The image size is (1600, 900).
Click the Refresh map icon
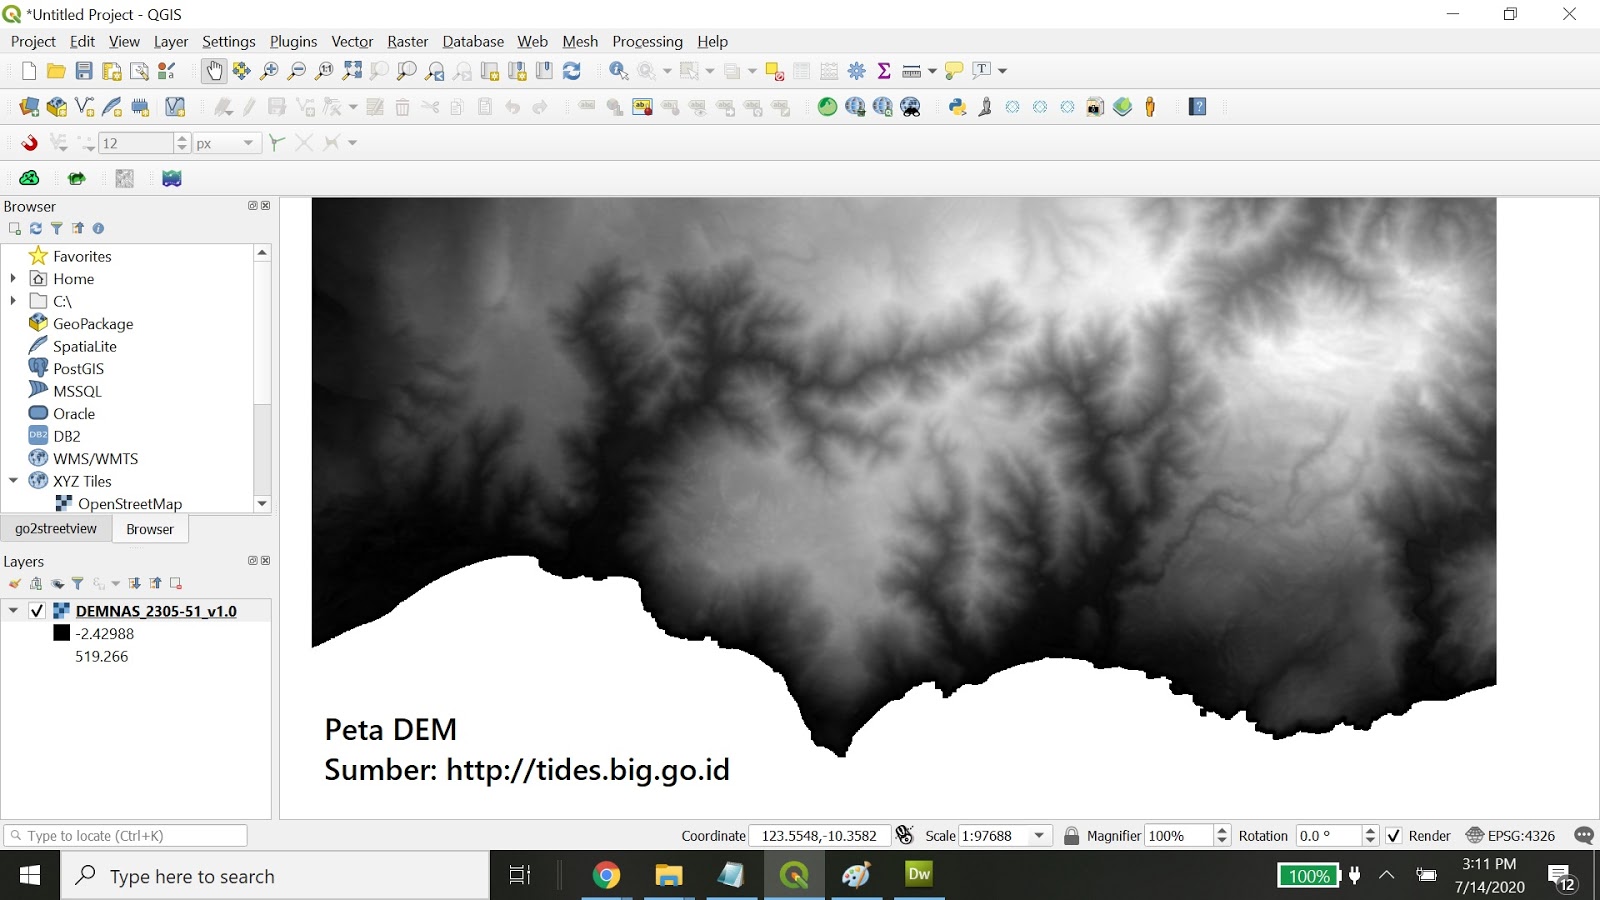(x=571, y=70)
